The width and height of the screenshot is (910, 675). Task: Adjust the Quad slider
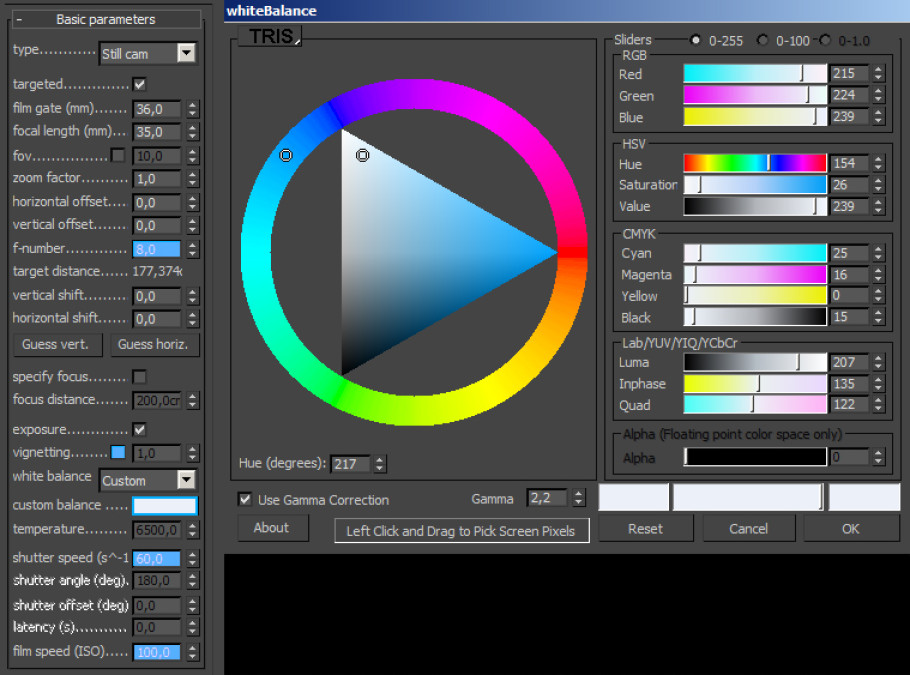(755, 405)
